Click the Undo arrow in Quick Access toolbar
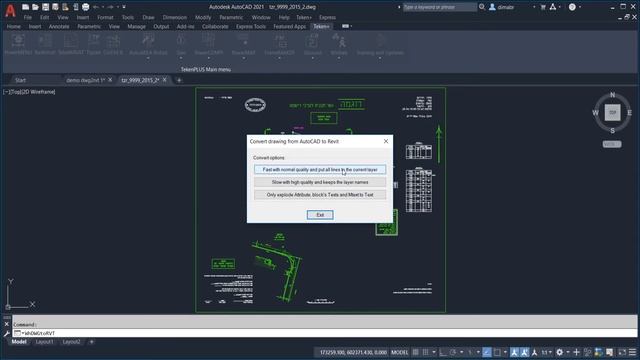This screenshot has height=360, width=640. click(96, 7)
